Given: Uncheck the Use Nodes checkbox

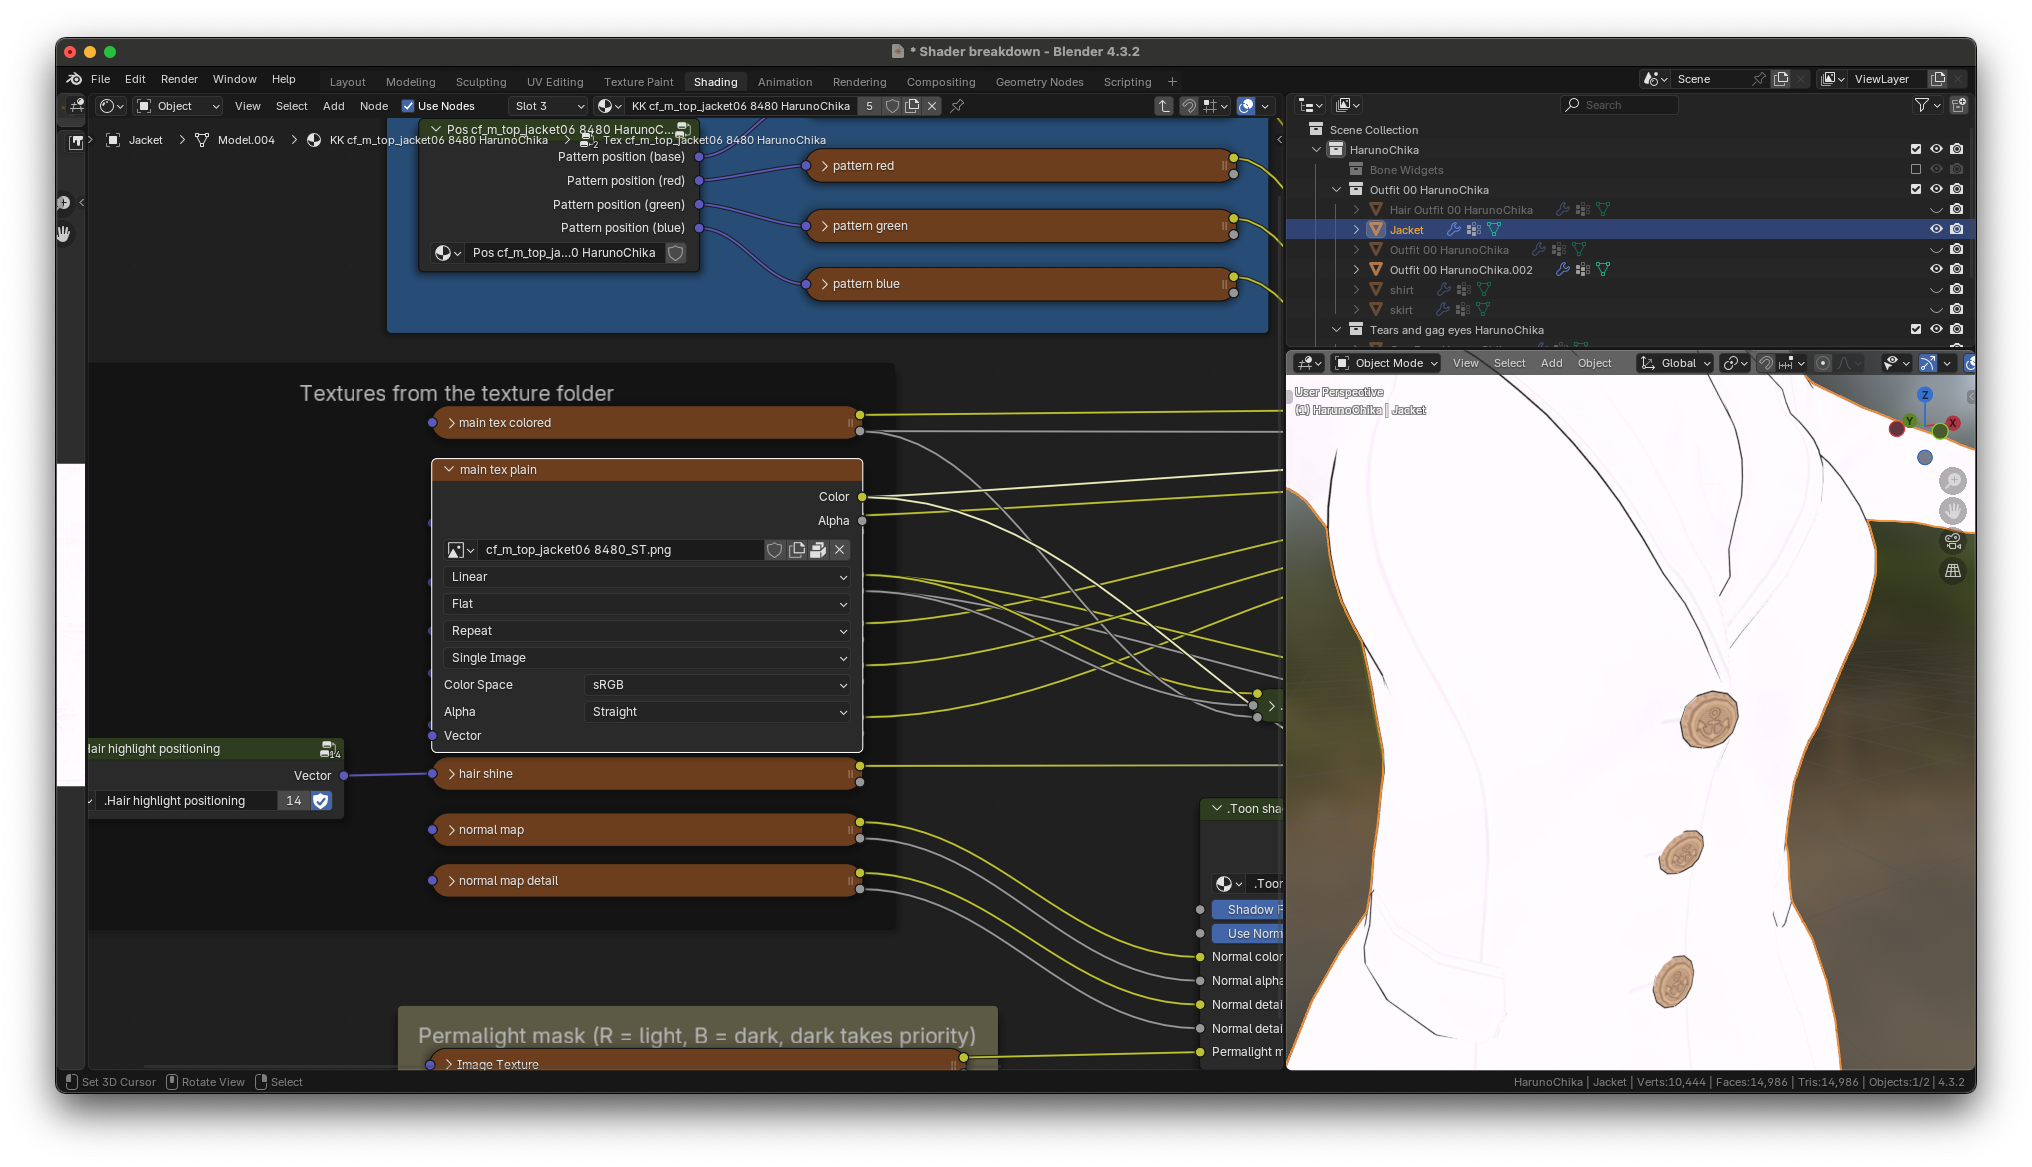Looking at the screenshot, I should 408,106.
